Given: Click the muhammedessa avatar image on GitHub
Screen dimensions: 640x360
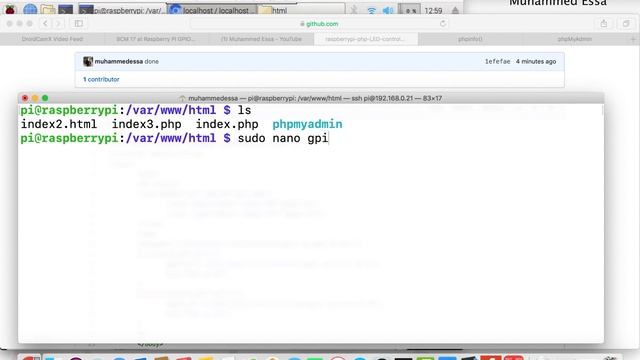Looking at the screenshot, I should tap(88, 62).
